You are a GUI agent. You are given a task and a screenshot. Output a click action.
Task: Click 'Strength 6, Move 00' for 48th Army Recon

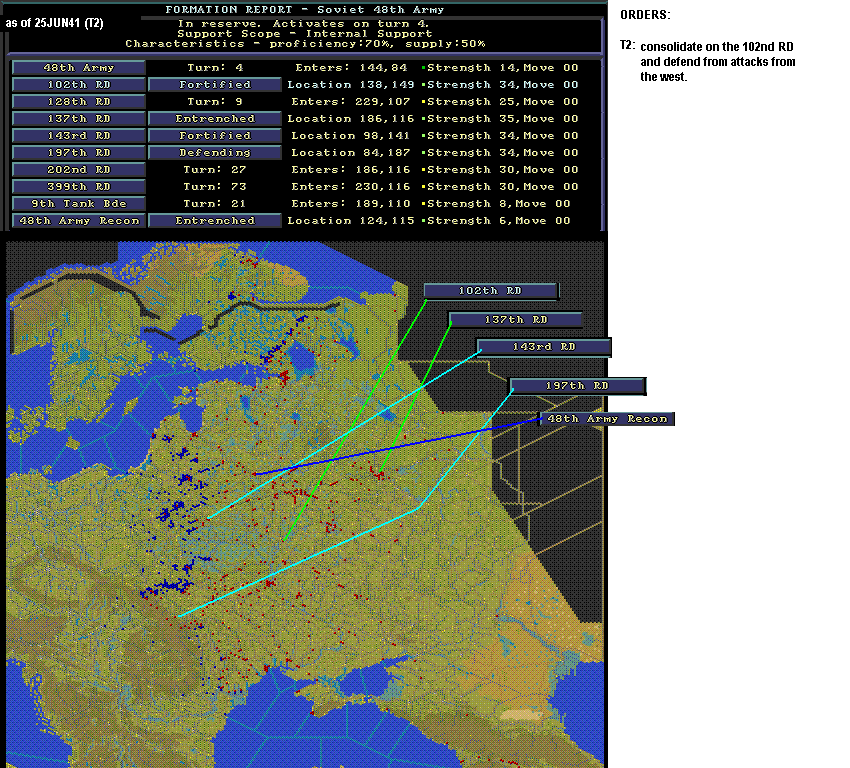coord(499,221)
